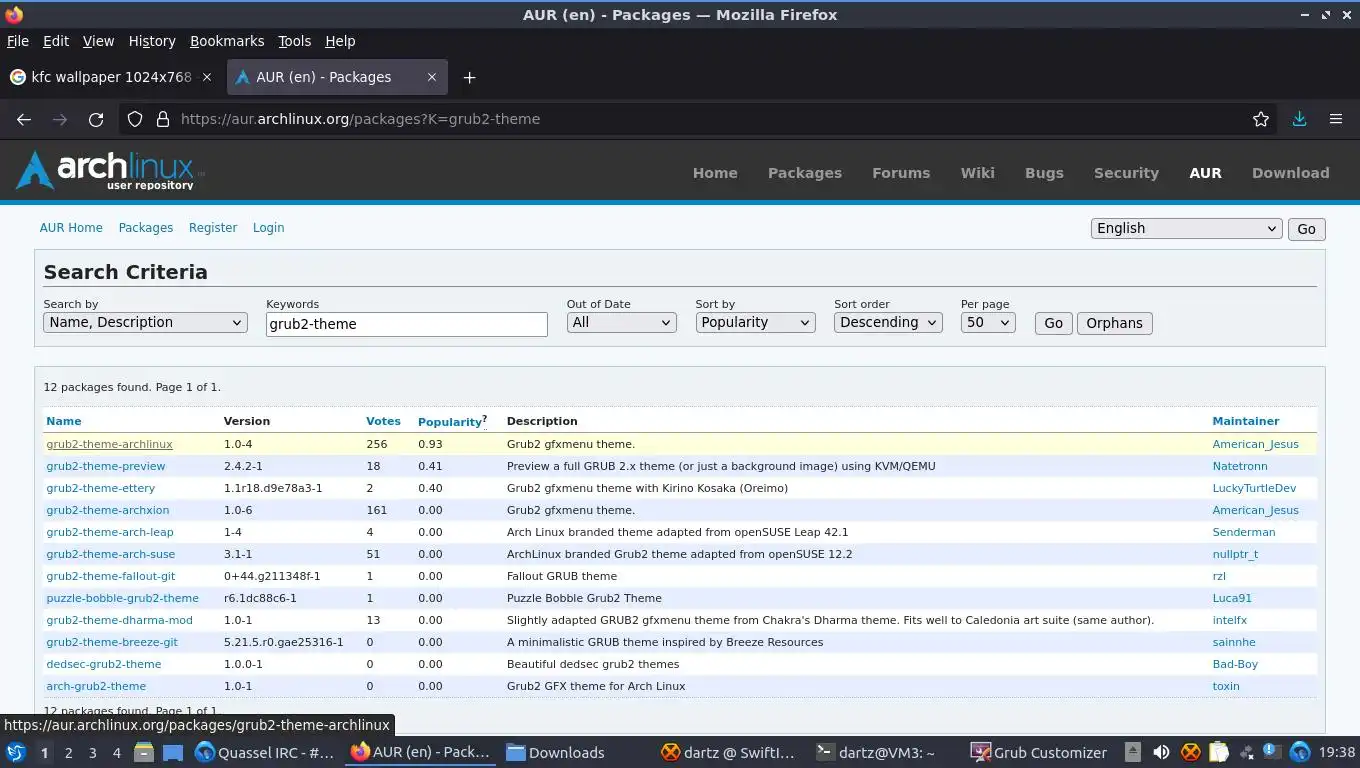Open the Tools menu
1360x768 pixels.
294,41
